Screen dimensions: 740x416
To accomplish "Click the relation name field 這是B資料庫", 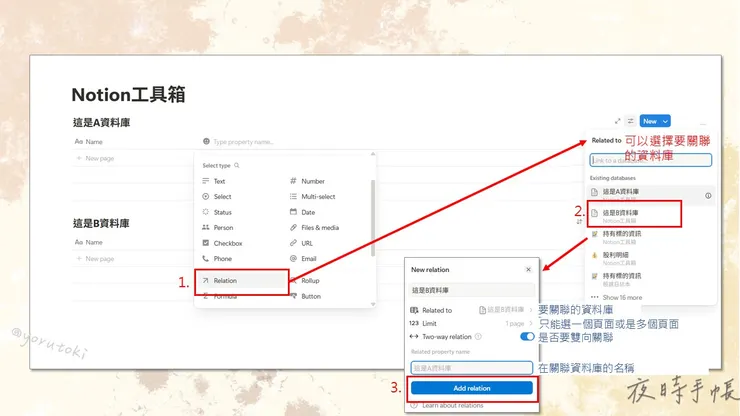I will tap(472, 290).
